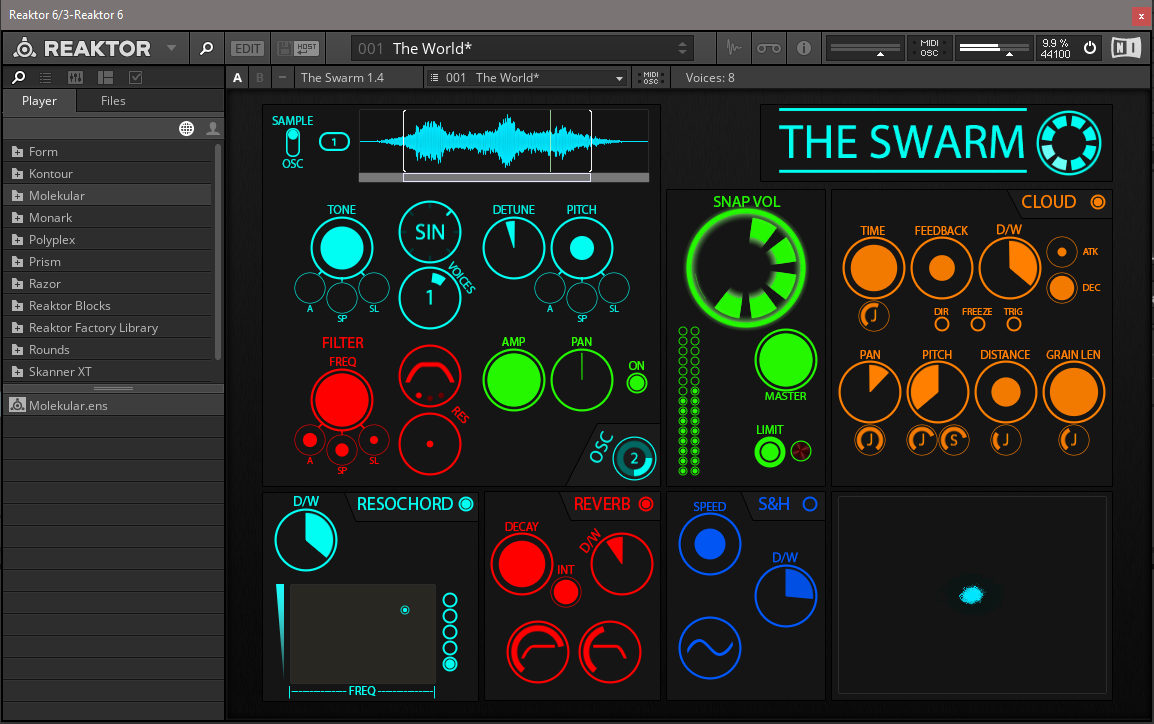Click the EDIT button in toolbar

[247, 48]
